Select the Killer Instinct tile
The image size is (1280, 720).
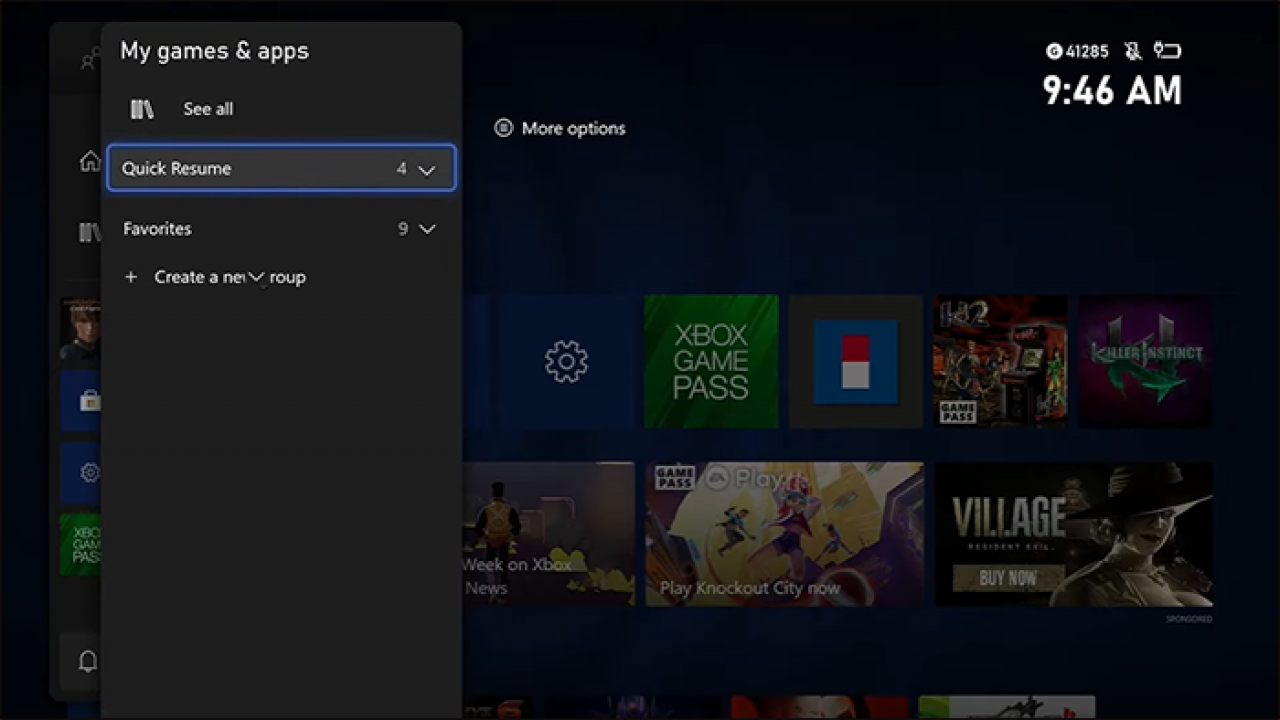[1145, 361]
